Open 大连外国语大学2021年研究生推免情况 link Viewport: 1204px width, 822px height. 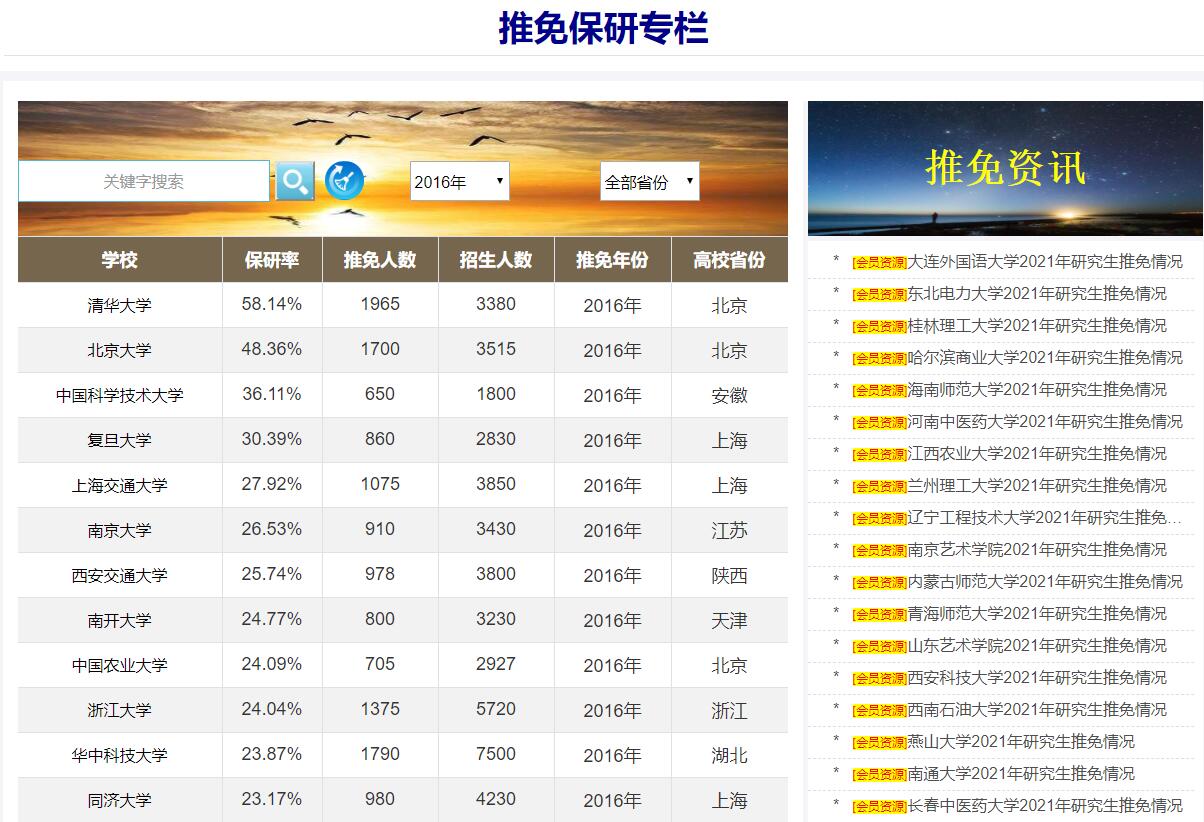pos(1044,262)
